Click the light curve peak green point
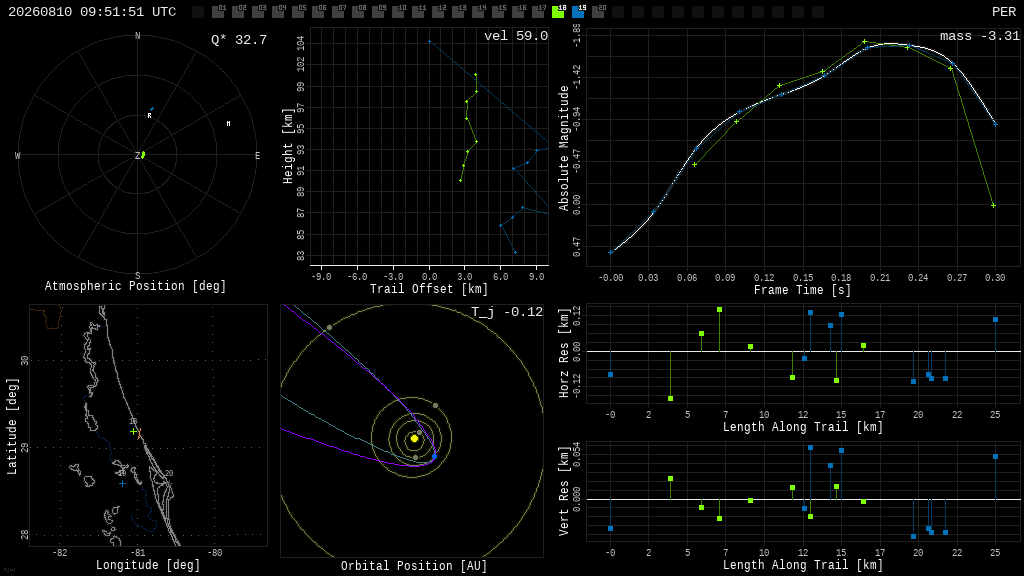 865,42
